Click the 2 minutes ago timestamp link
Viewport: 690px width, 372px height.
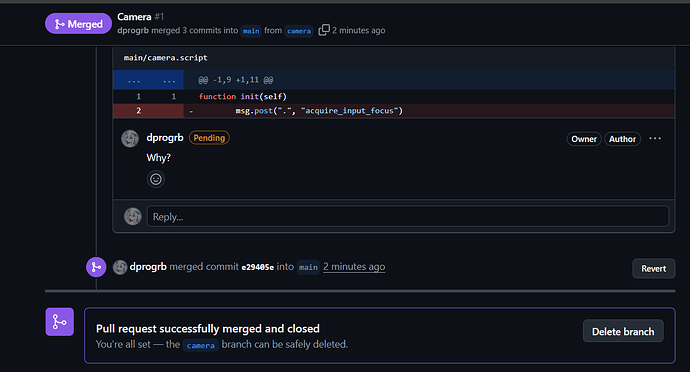pyautogui.click(x=354, y=267)
